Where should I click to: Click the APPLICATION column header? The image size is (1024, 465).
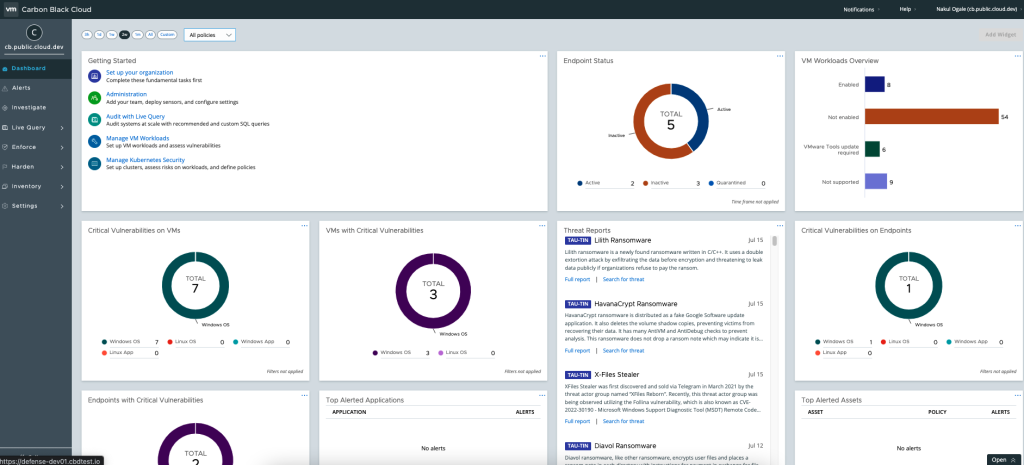[349, 412]
